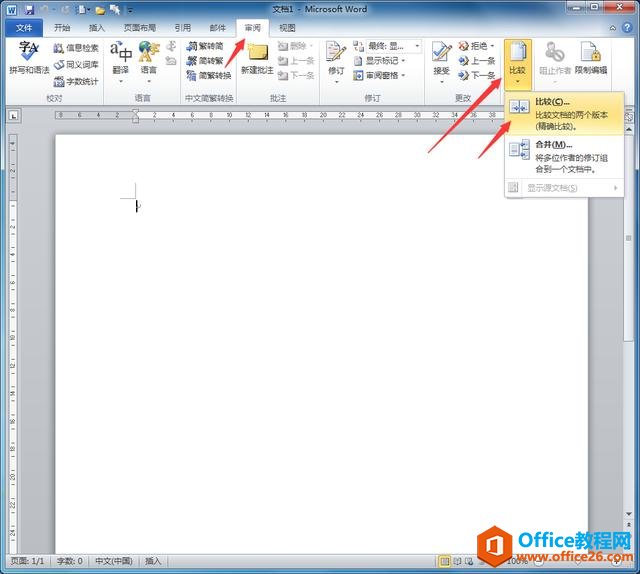The width and height of the screenshot is (640, 574).
Task: Minimize the ribbon with caret icon
Action: click(x=613, y=28)
